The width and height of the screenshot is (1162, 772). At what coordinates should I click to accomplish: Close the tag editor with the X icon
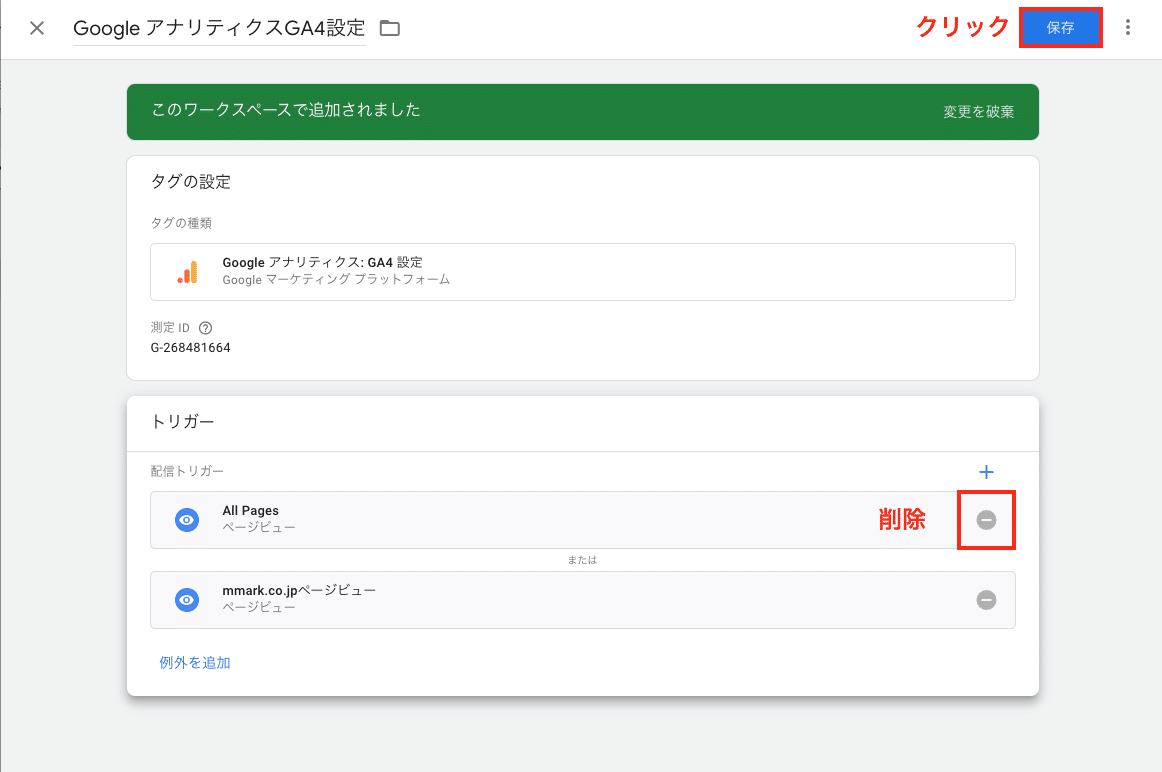[x=36, y=28]
